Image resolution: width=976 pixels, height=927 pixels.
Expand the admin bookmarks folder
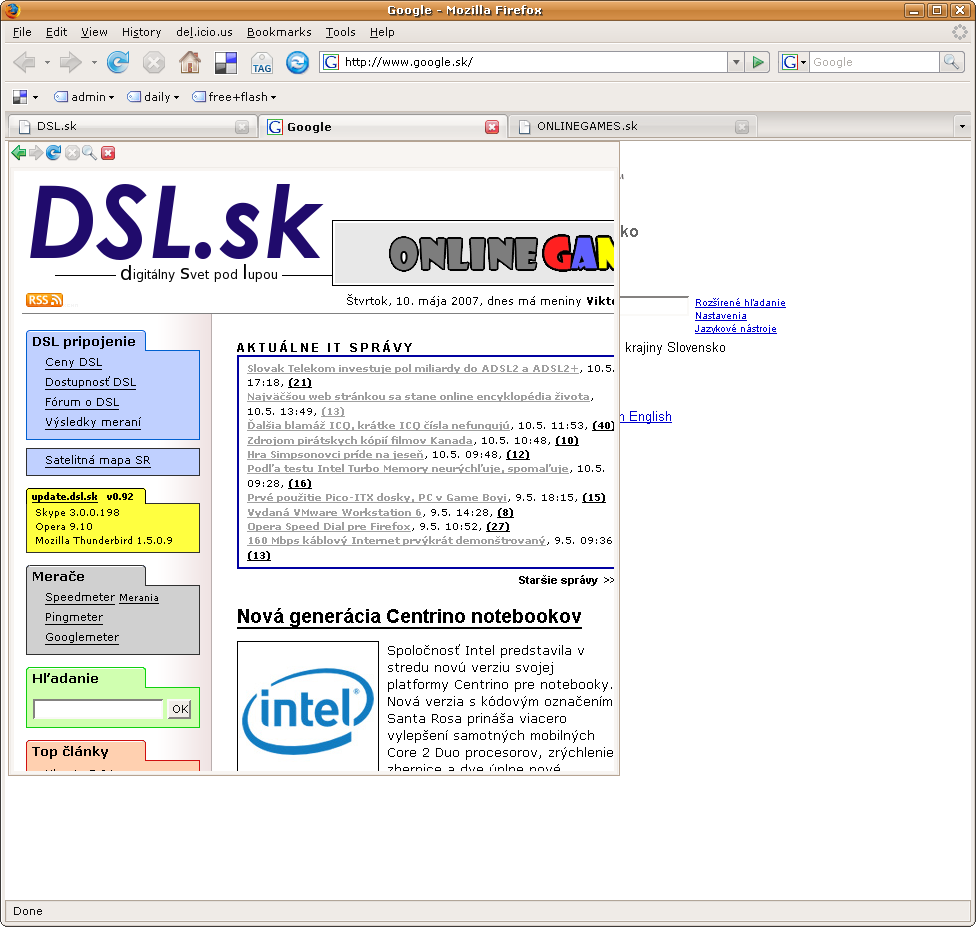(x=84, y=97)
